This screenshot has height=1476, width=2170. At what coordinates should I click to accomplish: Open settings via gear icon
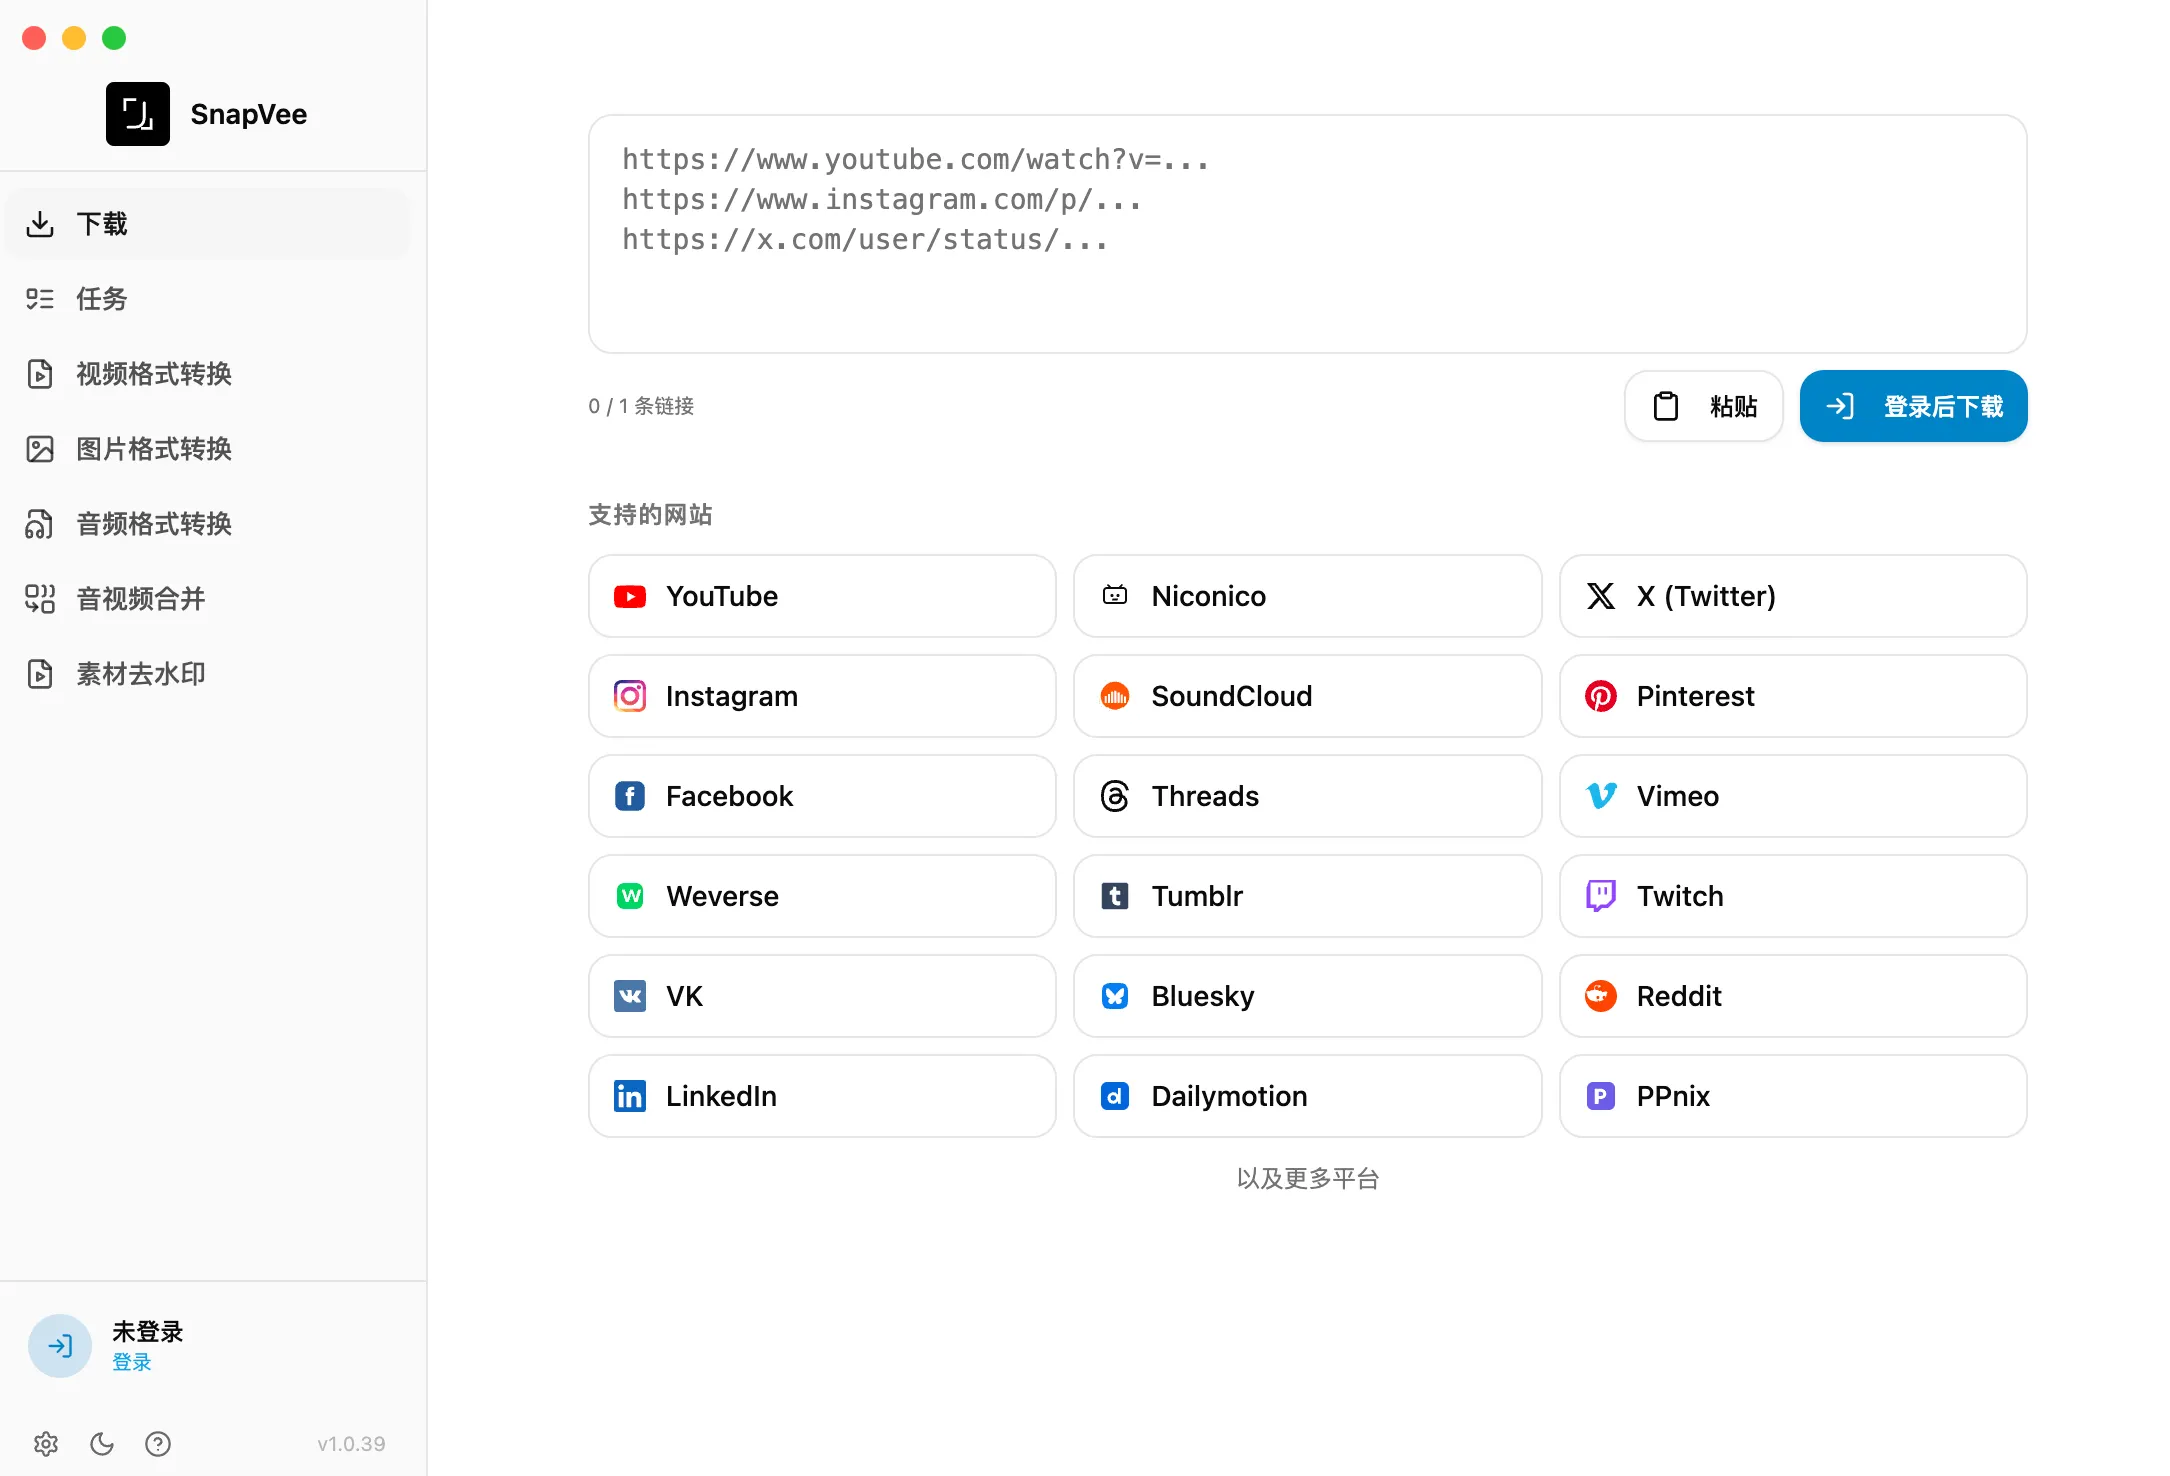pyautogui.click(x=46, y=1444)
